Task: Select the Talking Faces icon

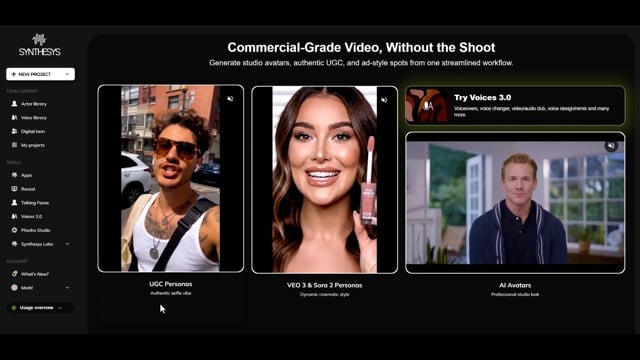Action: [x=14, y=202]
